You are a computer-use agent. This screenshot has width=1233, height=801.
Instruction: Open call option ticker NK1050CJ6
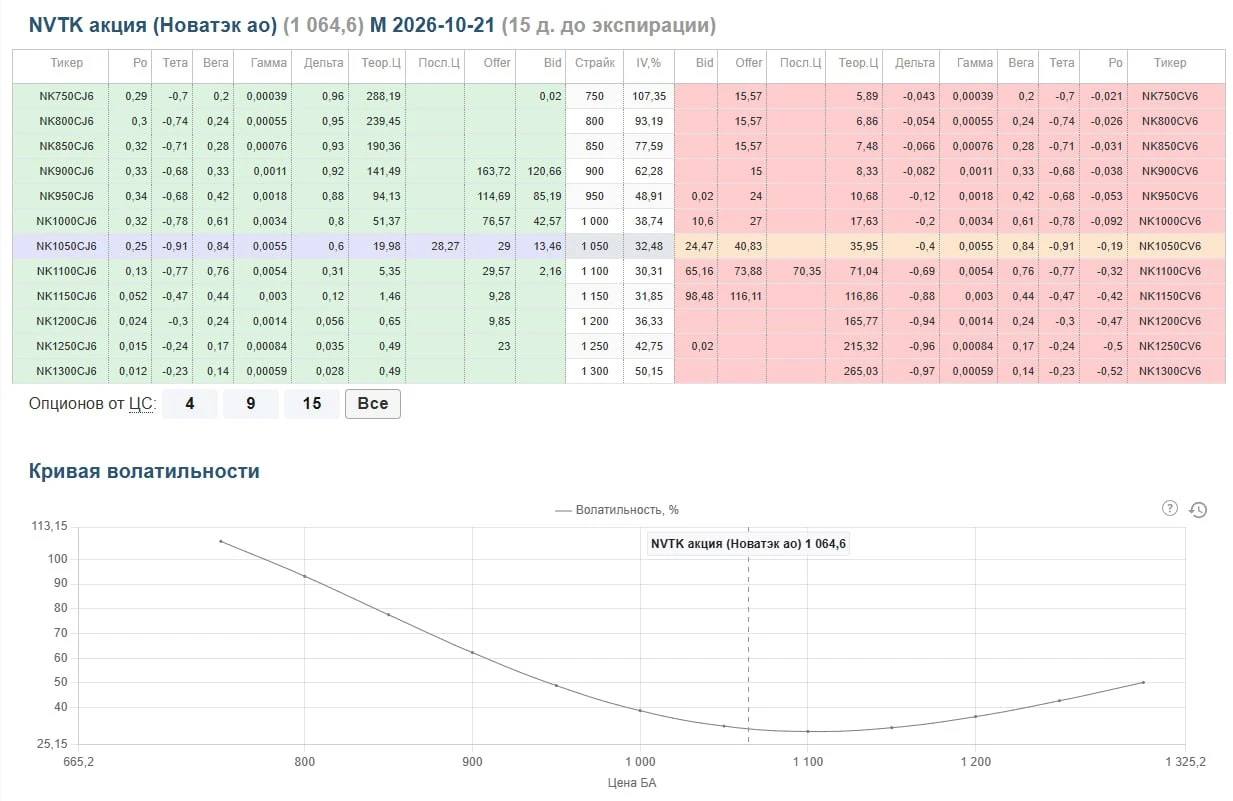[65, 246]
